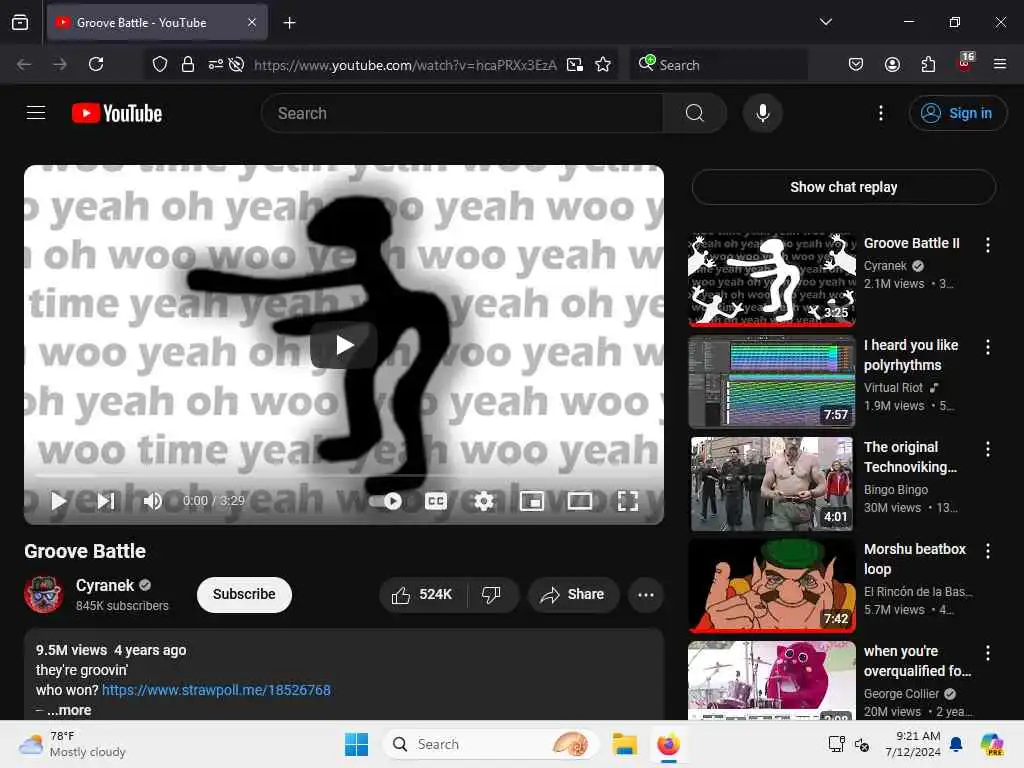Open the player settings gear
The height and width of the screenshot is (768, 1024).
click(x=484, y=501)
